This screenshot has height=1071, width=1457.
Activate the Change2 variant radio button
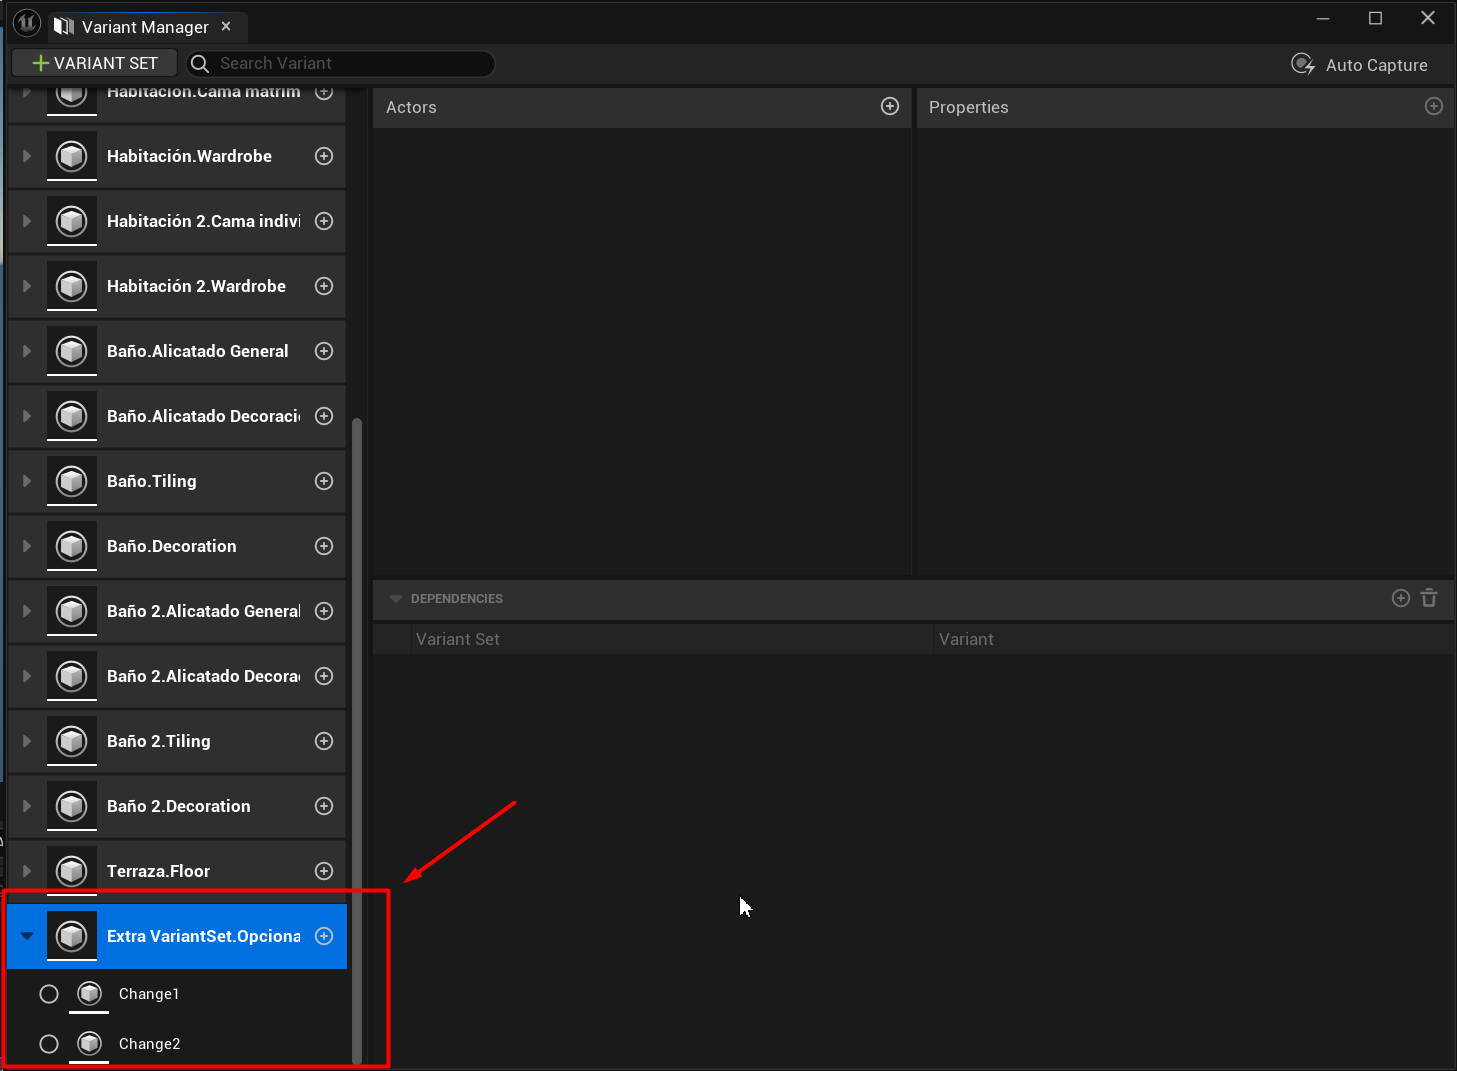49,1044
